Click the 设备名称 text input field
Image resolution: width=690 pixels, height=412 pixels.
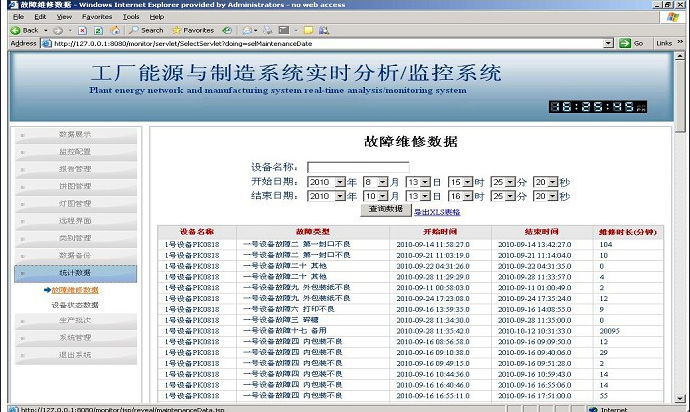(358, 167)
